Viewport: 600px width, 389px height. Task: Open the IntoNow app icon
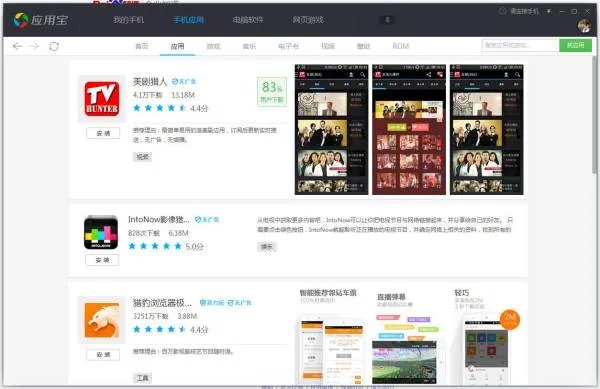(101, 232)
